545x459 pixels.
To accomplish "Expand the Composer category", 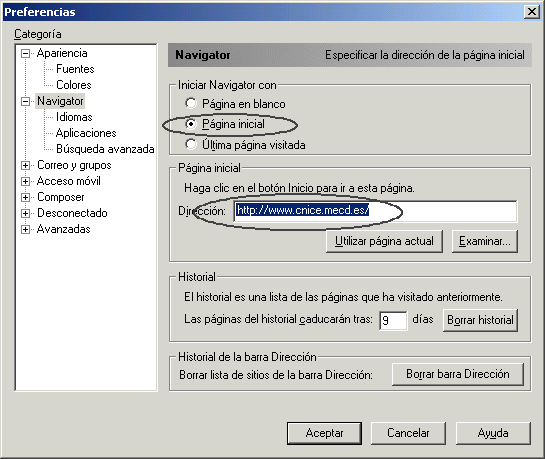I will point(25,197).
